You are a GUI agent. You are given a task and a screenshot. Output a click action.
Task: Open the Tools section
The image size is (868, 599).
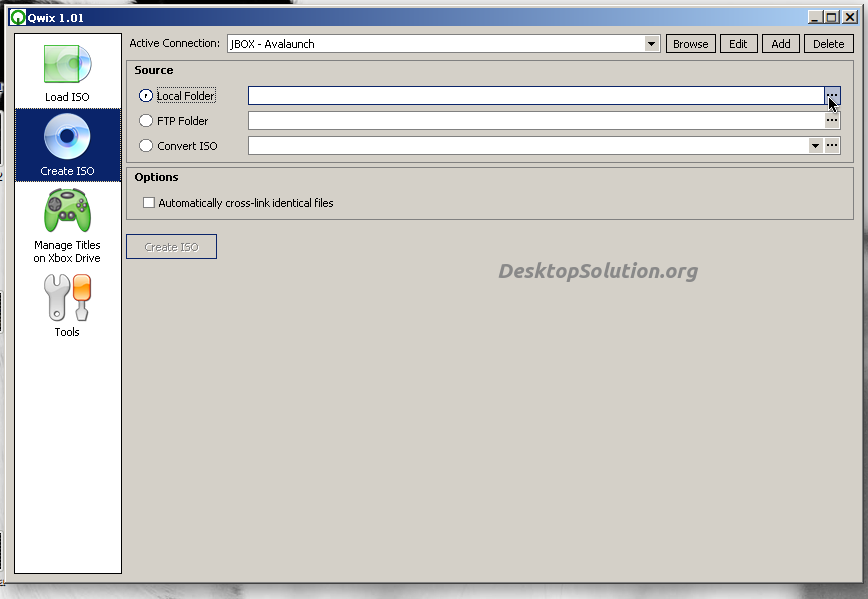[68, 305]
